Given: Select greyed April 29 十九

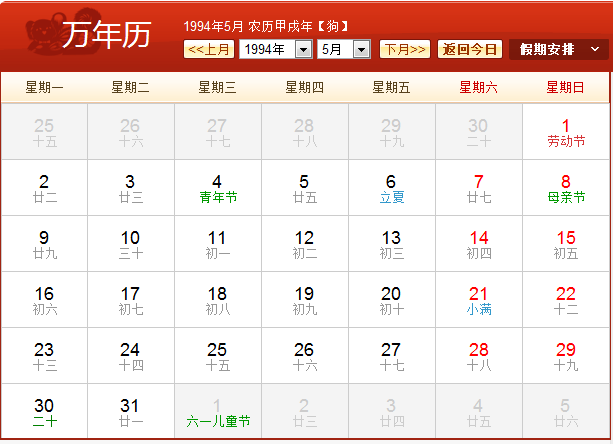Looking at the screenshot, I should click(x=392, y=132).
